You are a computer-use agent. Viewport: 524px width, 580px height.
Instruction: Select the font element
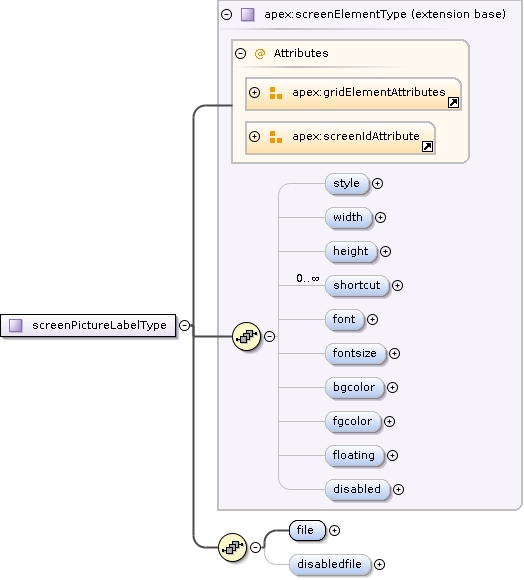pyautogui.click(x=345, y=320)
